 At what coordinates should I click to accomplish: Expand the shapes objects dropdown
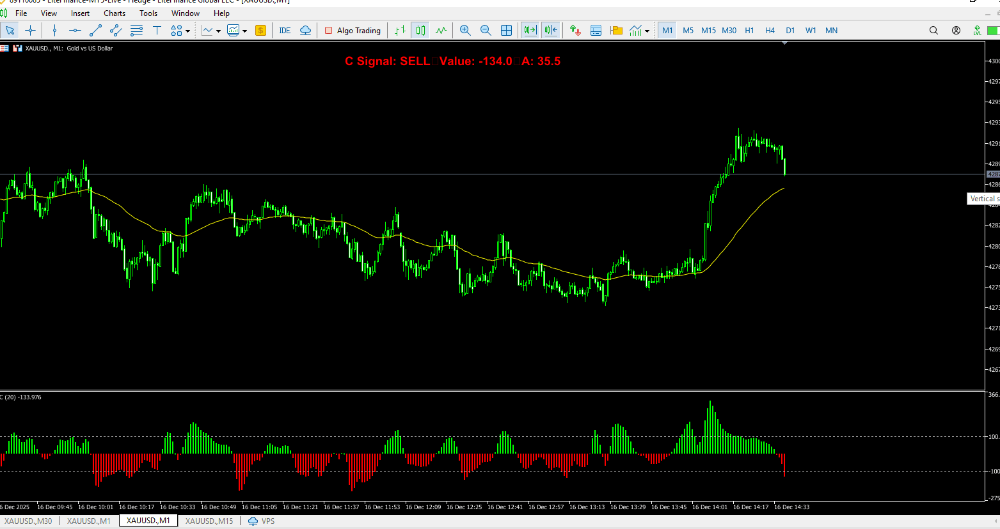[188, 31]
